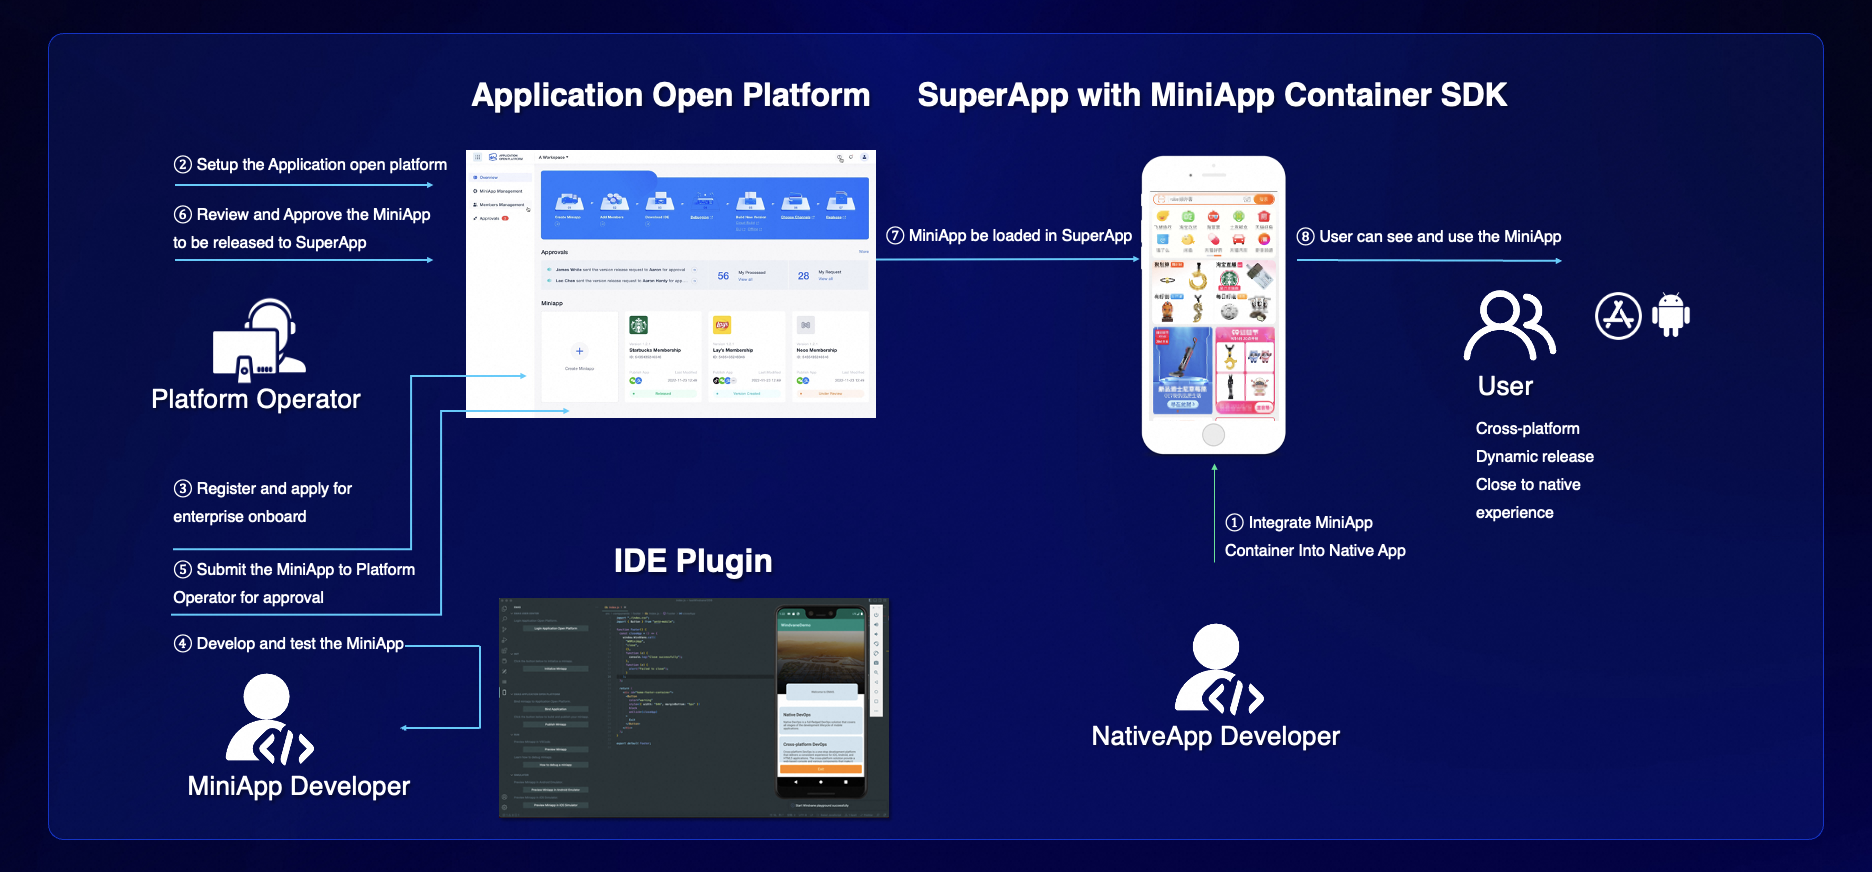This screenshot has width=1872, height=872.
Task: Collapse the INIT section in IDE panel
Action: pos(515,654)
